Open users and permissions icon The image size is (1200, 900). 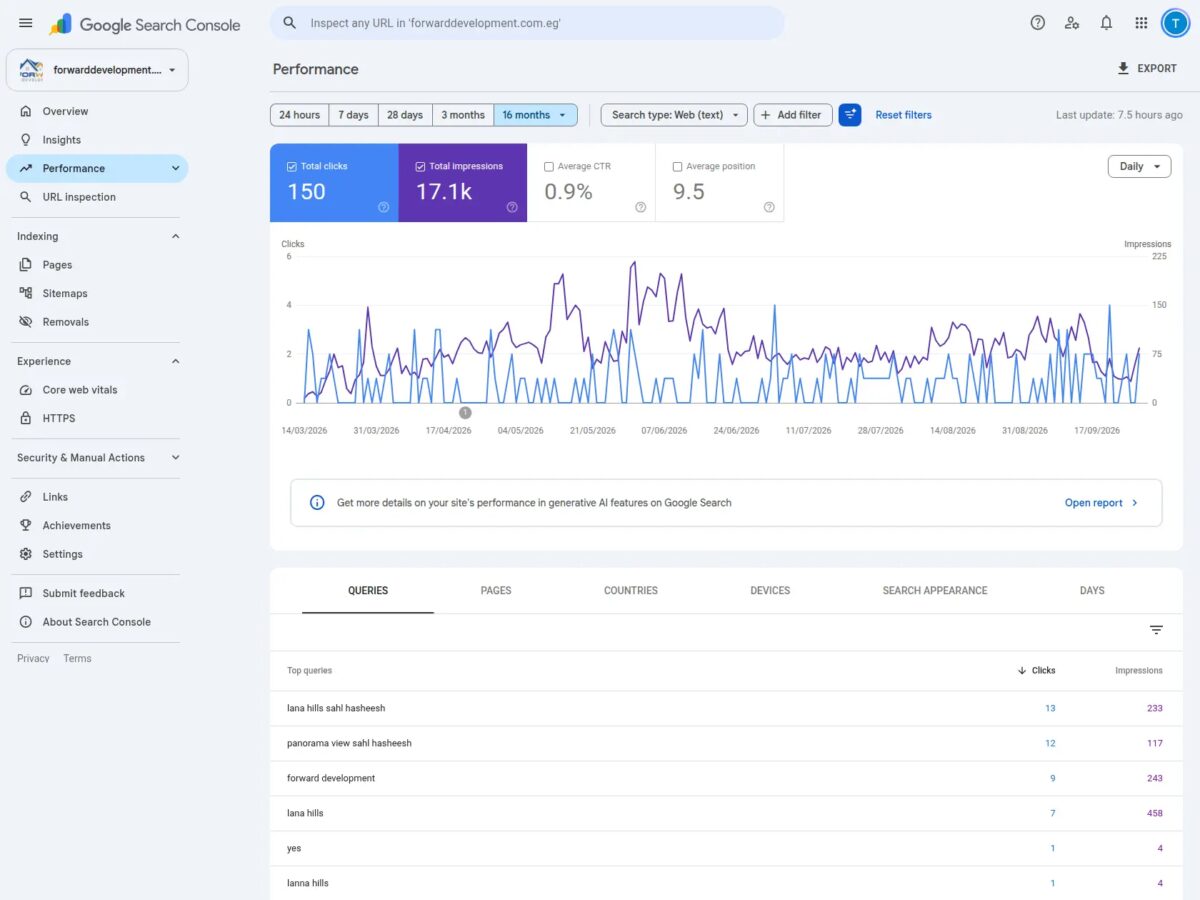[x=1072, y=23]
